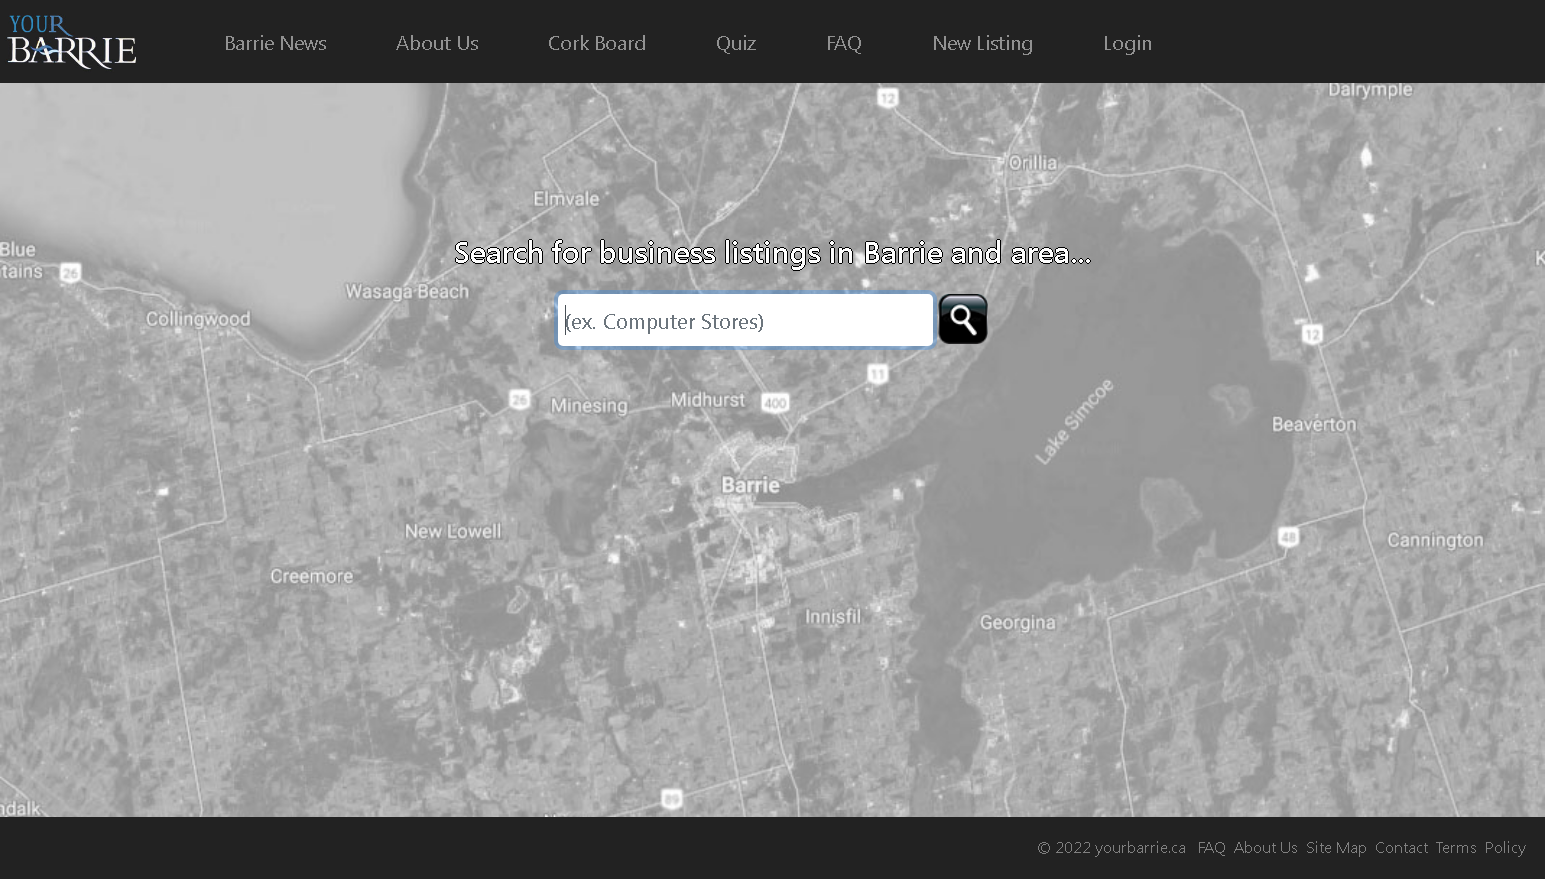Open Barrie News in the top navigation

point(275,43)
